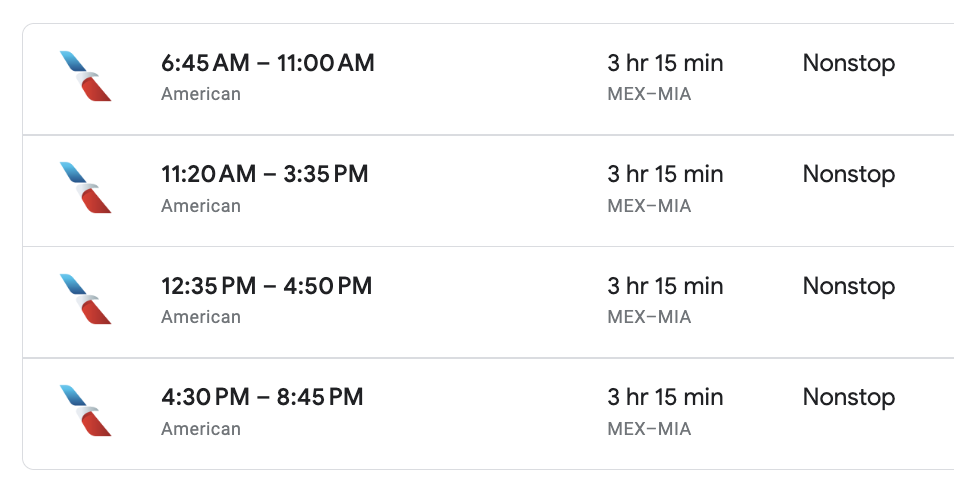954x492 pixels.
Task: Click the American carrier name under 11:20 AM
Action: (201, 206)
